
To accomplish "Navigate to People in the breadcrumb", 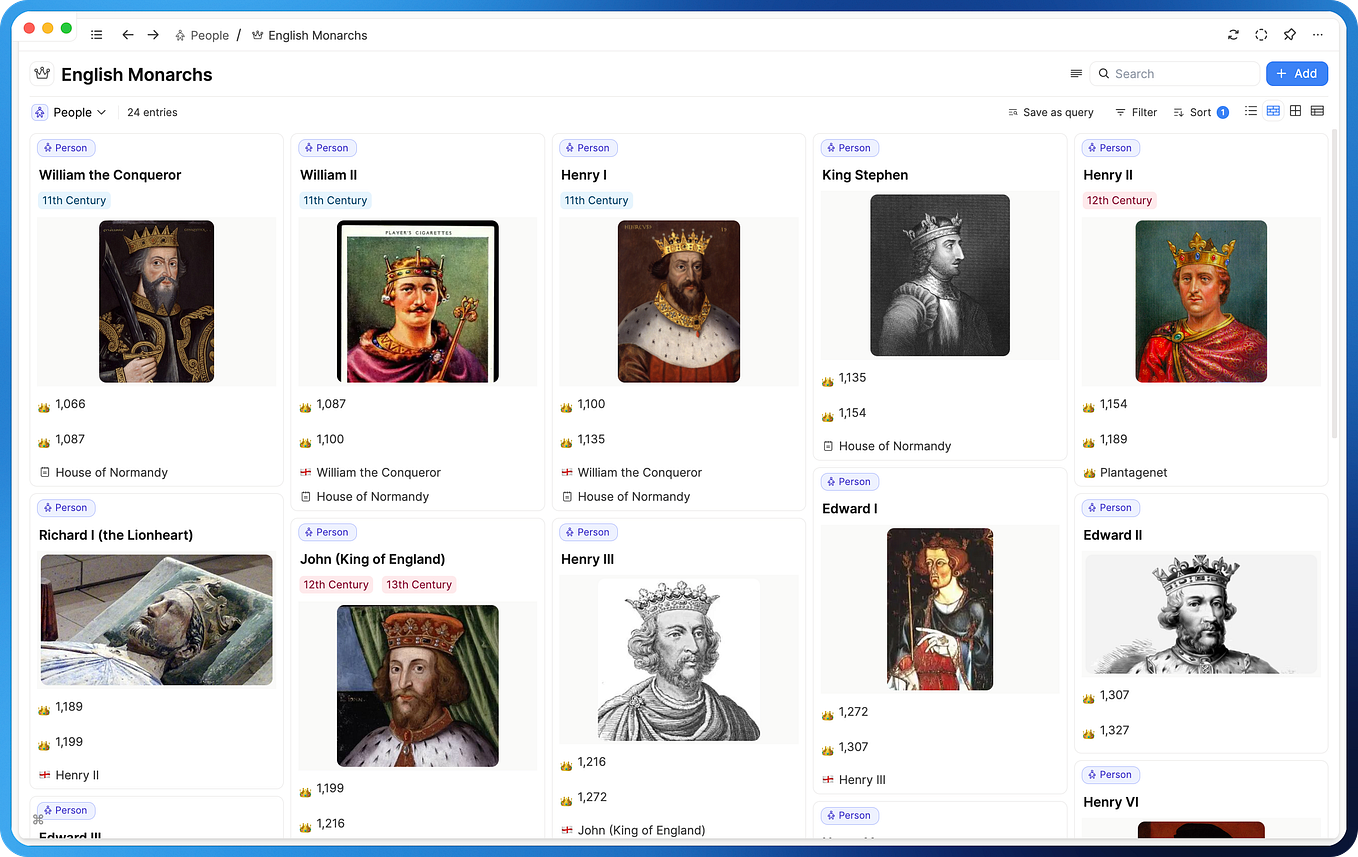I will (x=209, y=34).
